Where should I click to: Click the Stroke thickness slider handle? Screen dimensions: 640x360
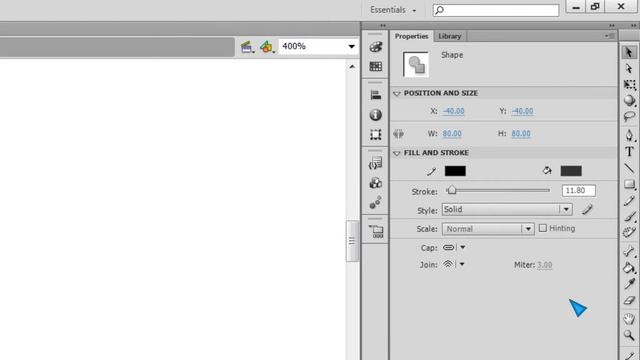(451, 190)
